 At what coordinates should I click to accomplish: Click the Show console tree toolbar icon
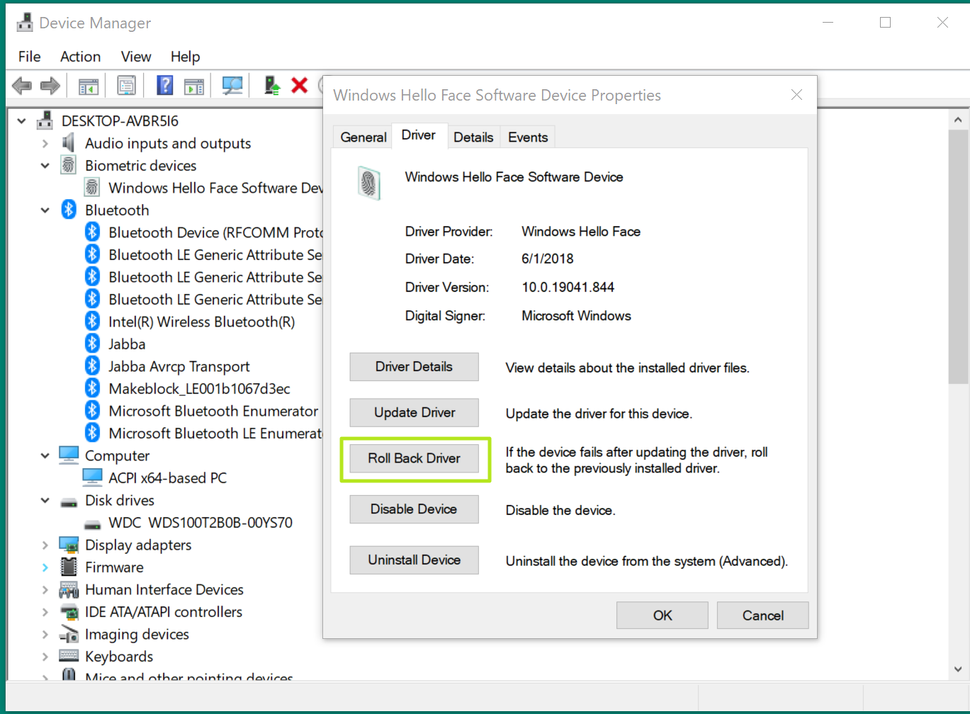pyautogui.click(x=88, y=85)
